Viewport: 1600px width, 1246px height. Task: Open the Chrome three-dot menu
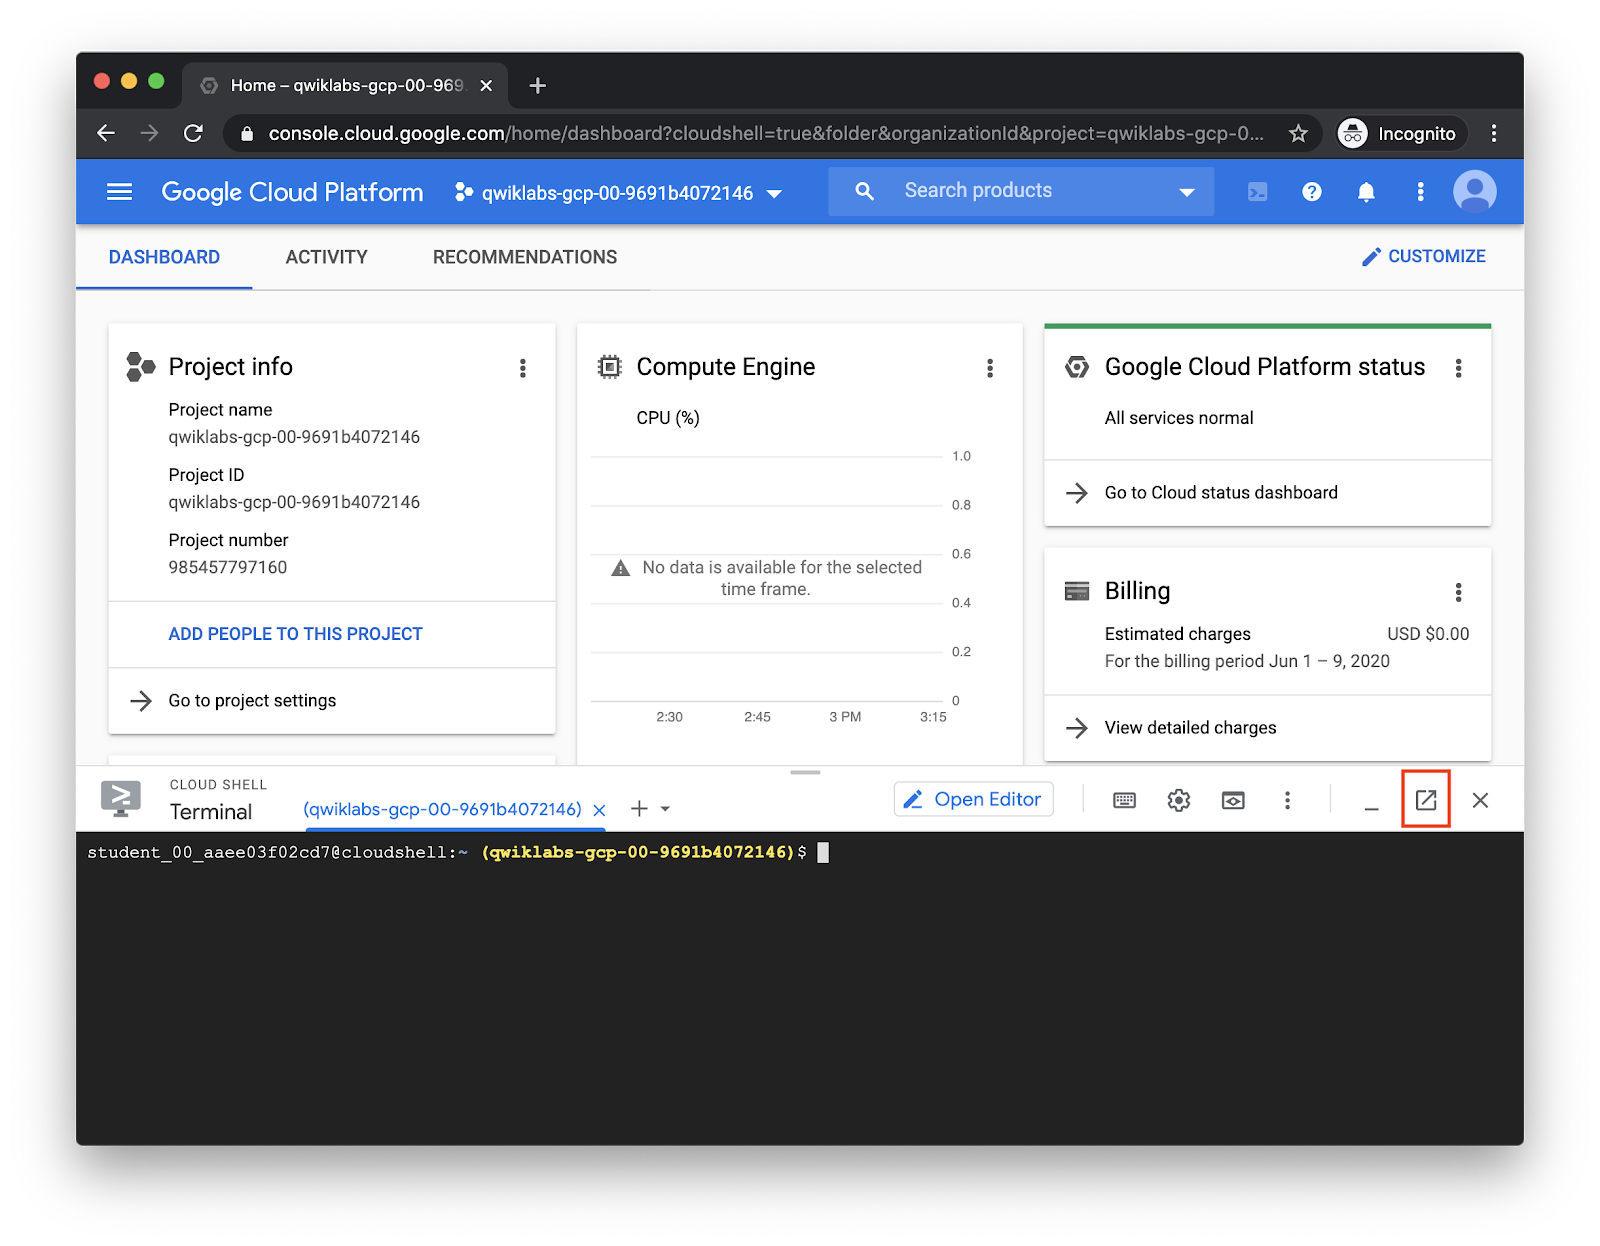point(1494,133)
